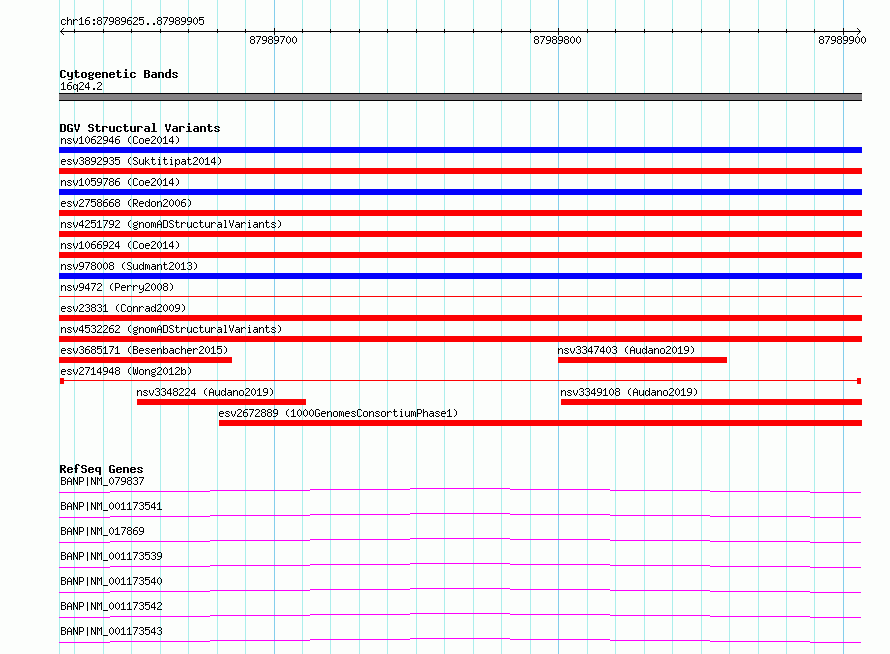This screenshot has height=654, width=890.
Task: Click the gray 16q24.2 cytogenetic band bar
Action: click(x=460, y=97)
